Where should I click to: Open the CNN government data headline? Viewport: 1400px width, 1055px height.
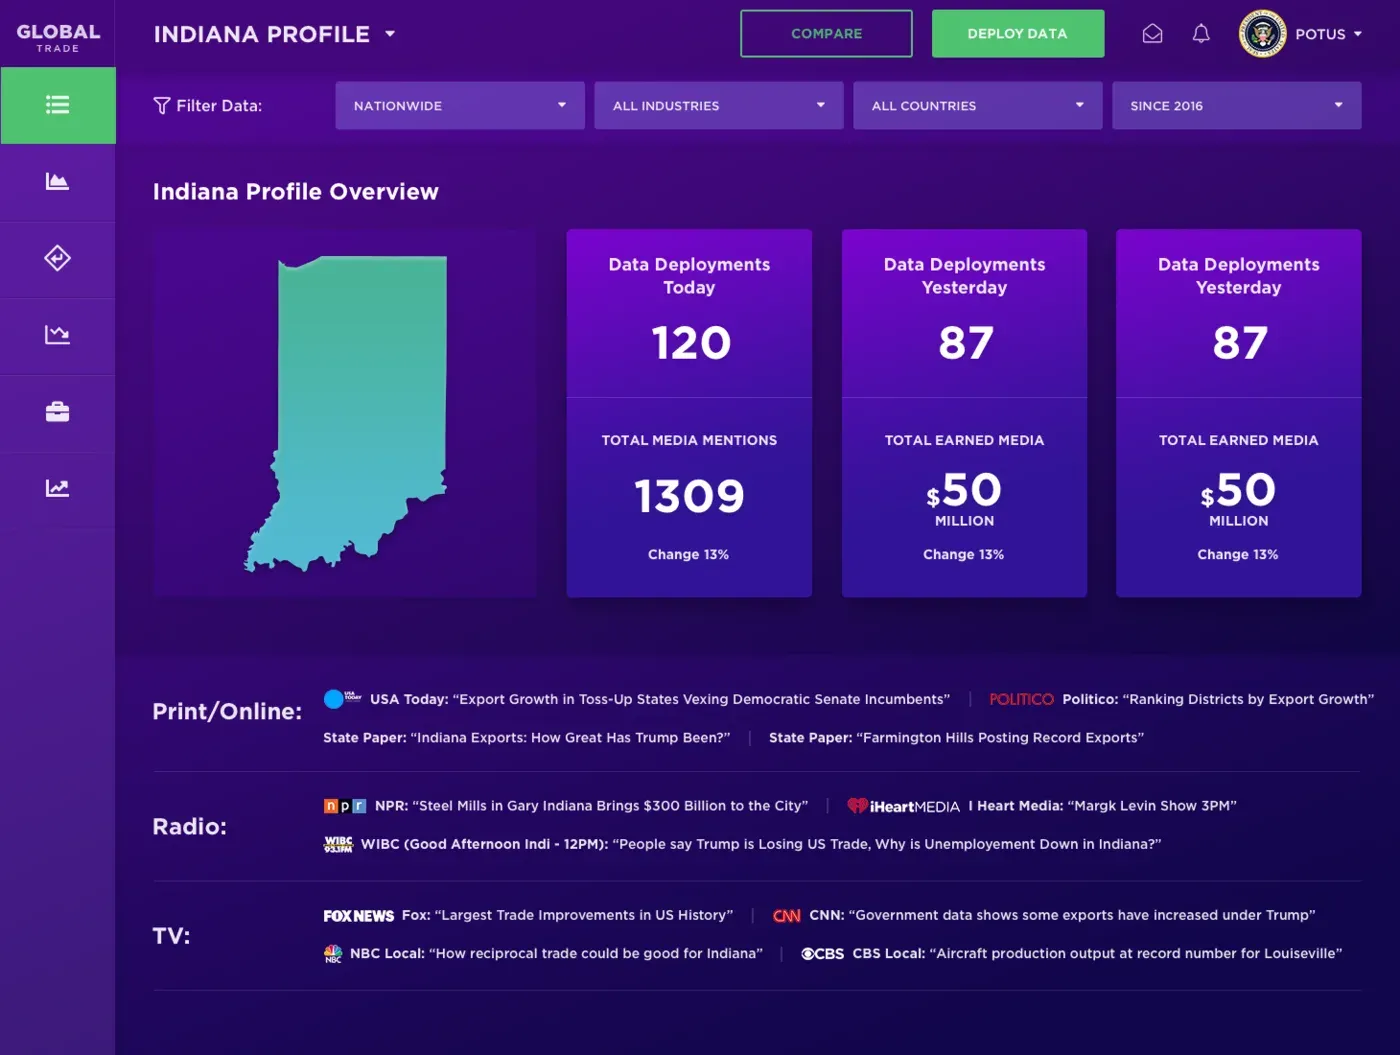pyautogui.click(x=1062, y=915)
